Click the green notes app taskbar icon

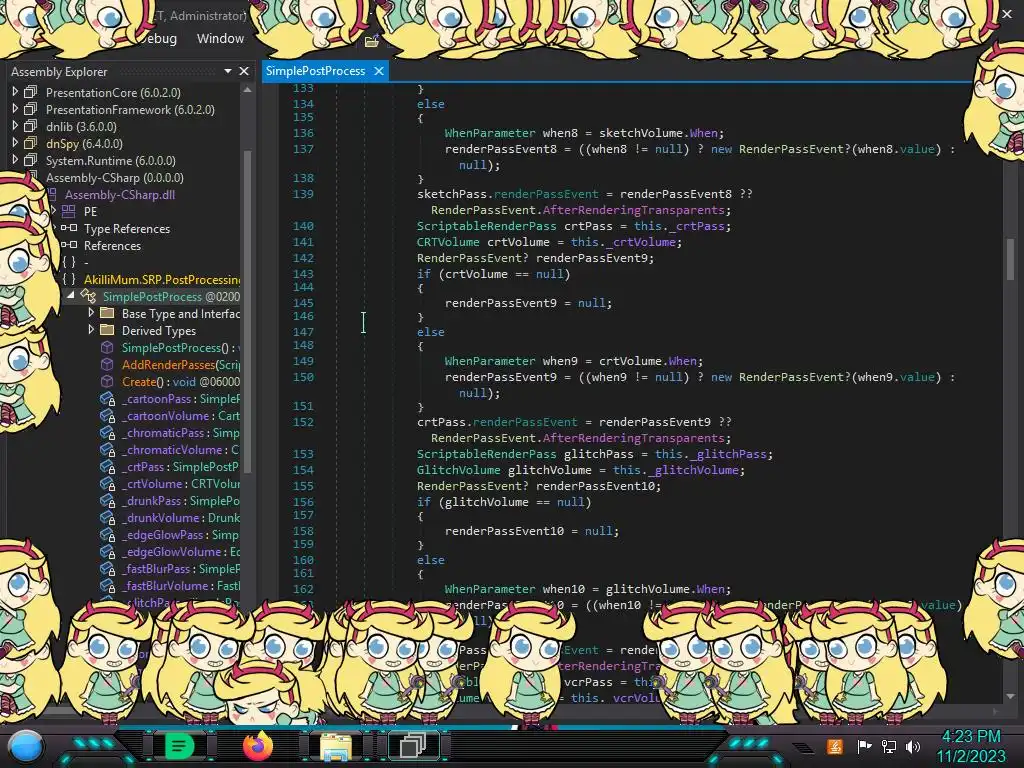coord(178,746)
